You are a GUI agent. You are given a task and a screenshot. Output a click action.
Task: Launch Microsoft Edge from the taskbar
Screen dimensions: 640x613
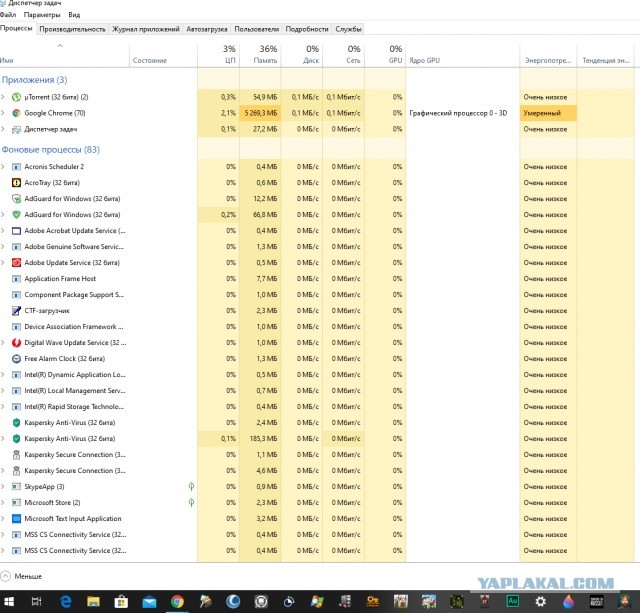(x=65, y=602)
